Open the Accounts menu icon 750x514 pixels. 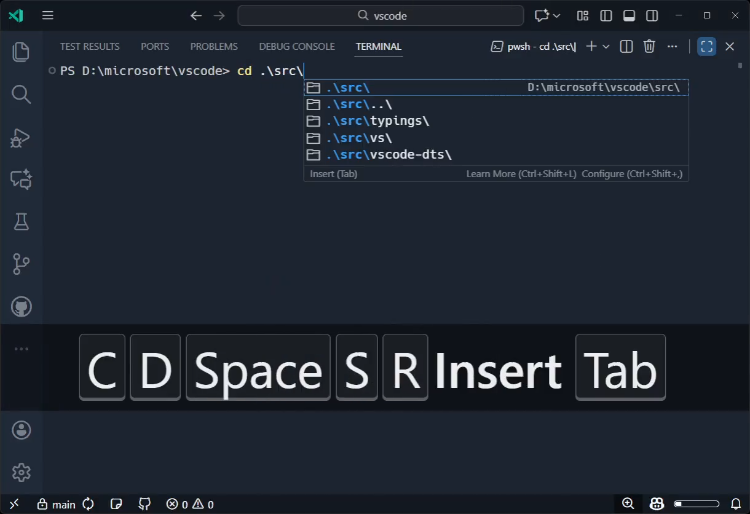(21, 430)
